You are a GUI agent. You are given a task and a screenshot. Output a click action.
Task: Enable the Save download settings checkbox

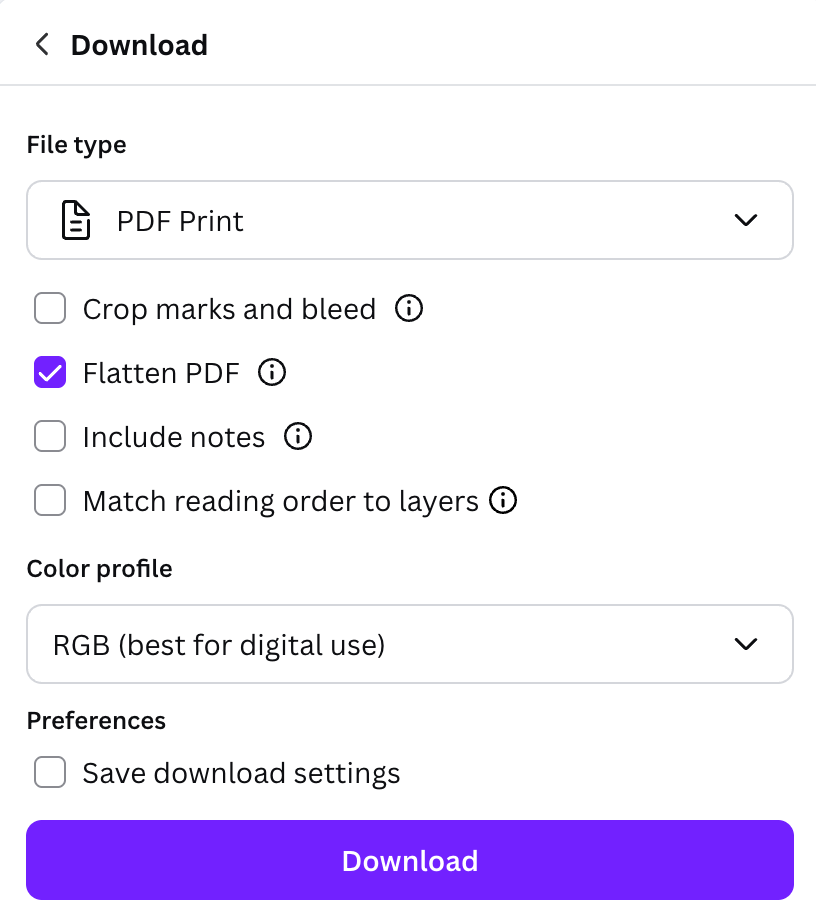coord(50,773)
